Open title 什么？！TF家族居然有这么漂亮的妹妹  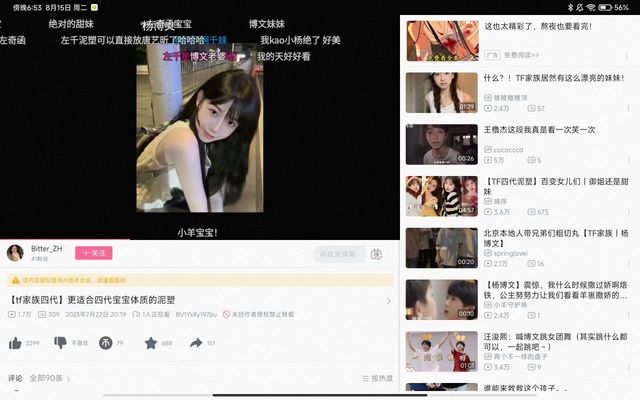554,78
